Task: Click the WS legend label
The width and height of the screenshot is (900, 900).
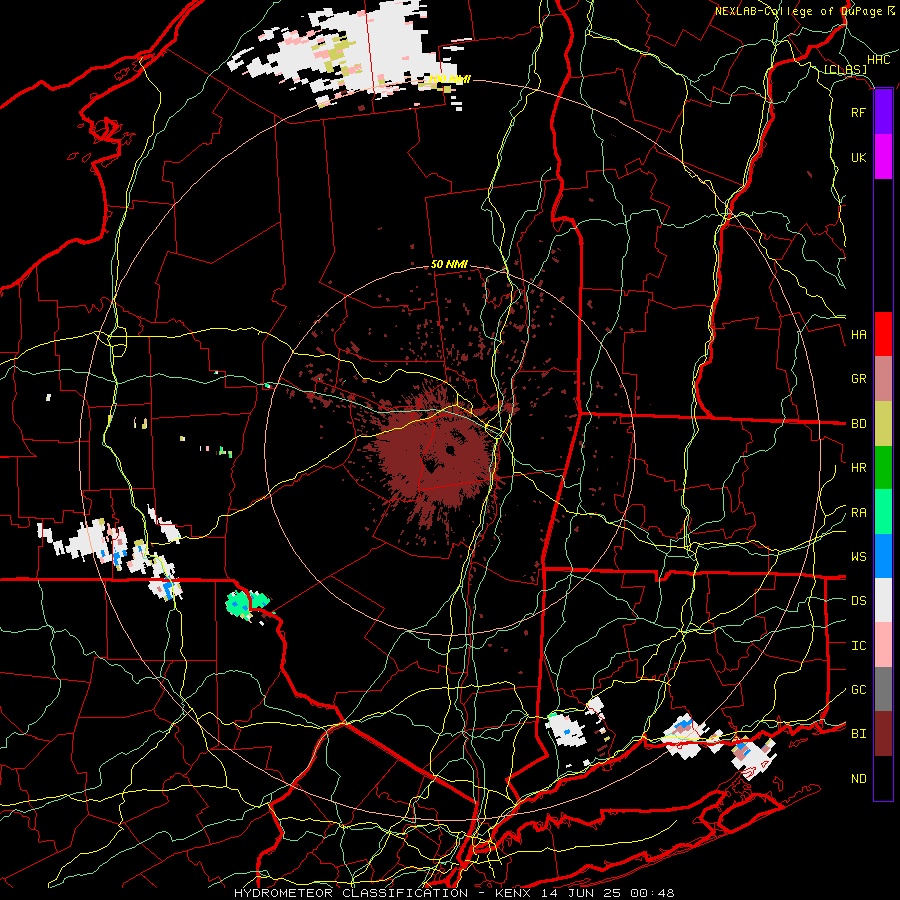Action: click(x=858, y=557)
